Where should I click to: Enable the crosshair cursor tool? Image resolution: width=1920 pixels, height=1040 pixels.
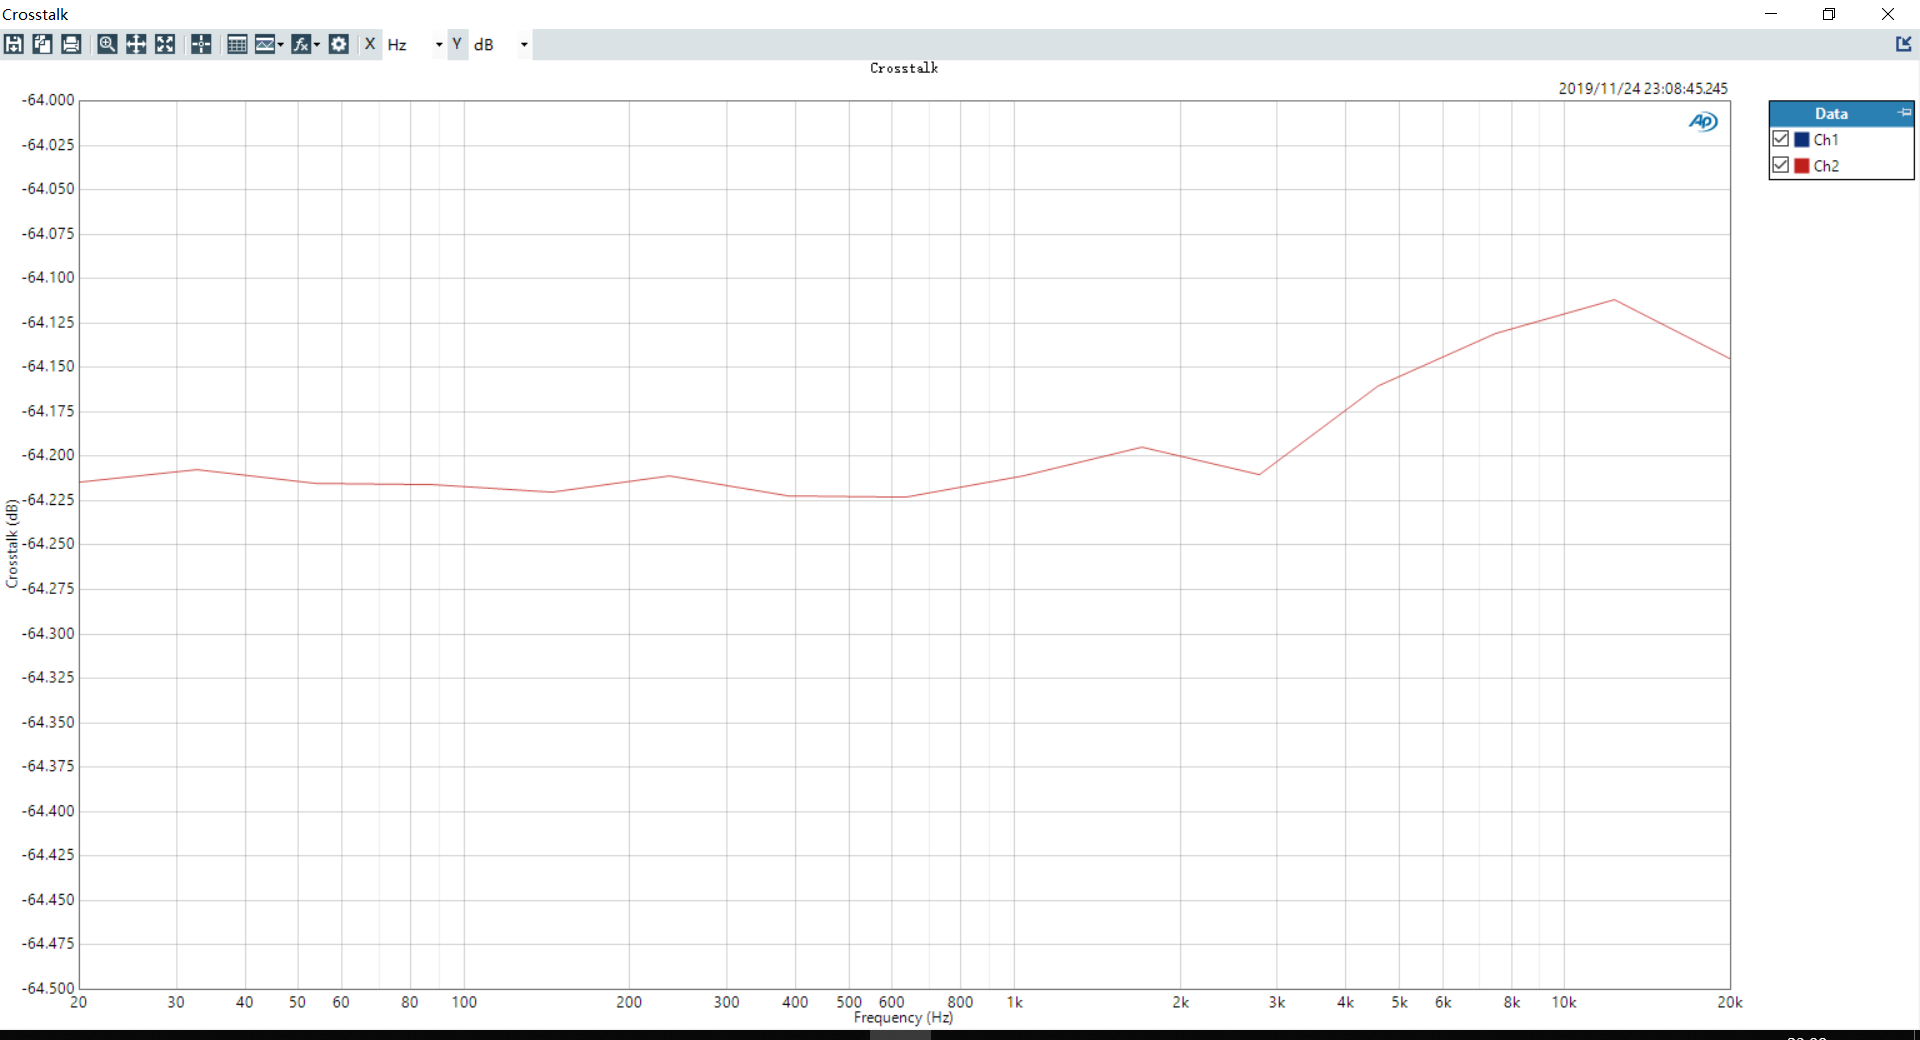[201, 44]
